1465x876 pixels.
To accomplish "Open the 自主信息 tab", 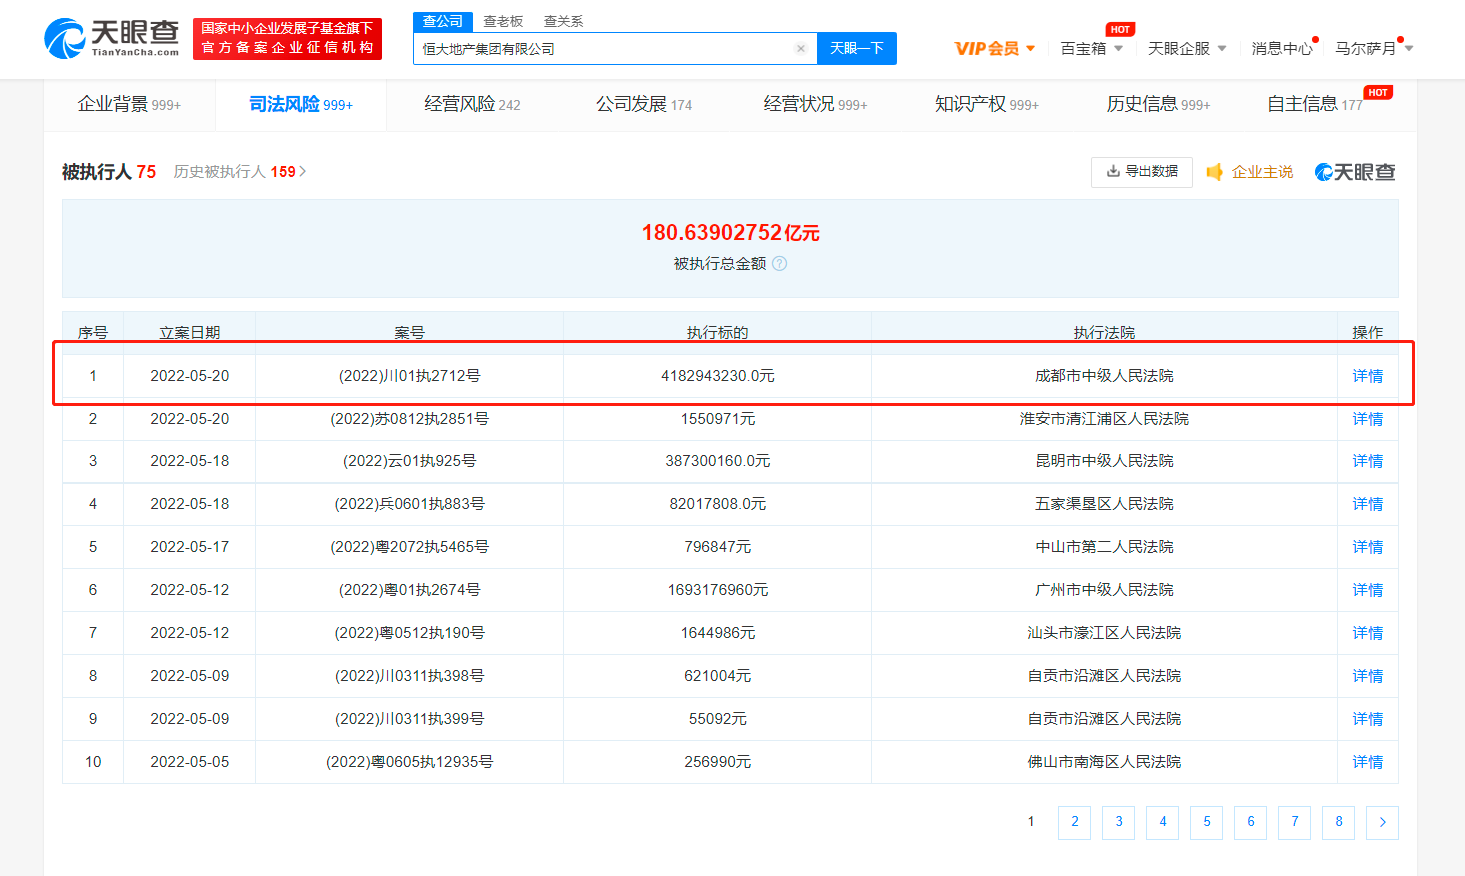I will click(1315, 104).
